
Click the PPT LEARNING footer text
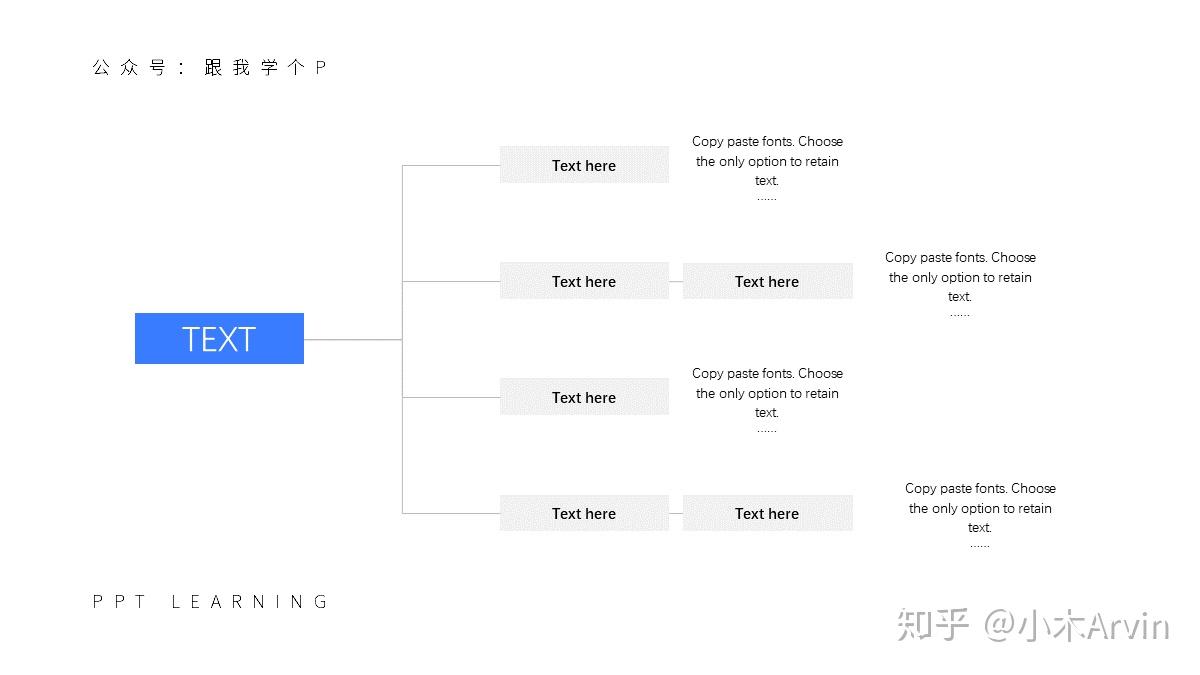pyautogui.click(x=210, y=601)
